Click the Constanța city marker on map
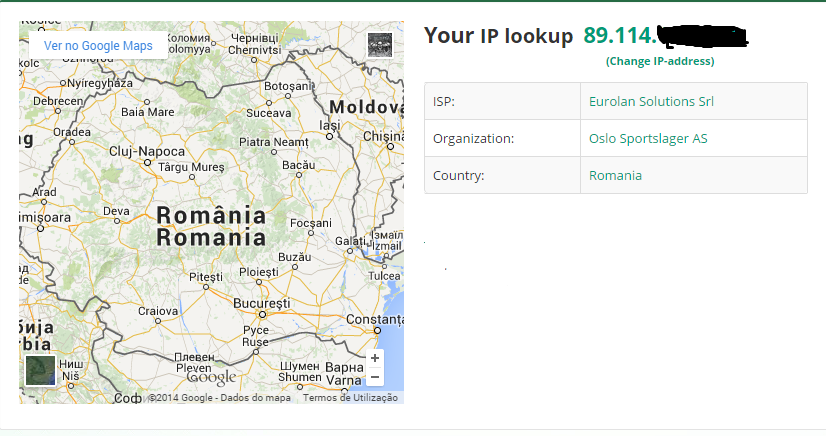 coord(377,328)
